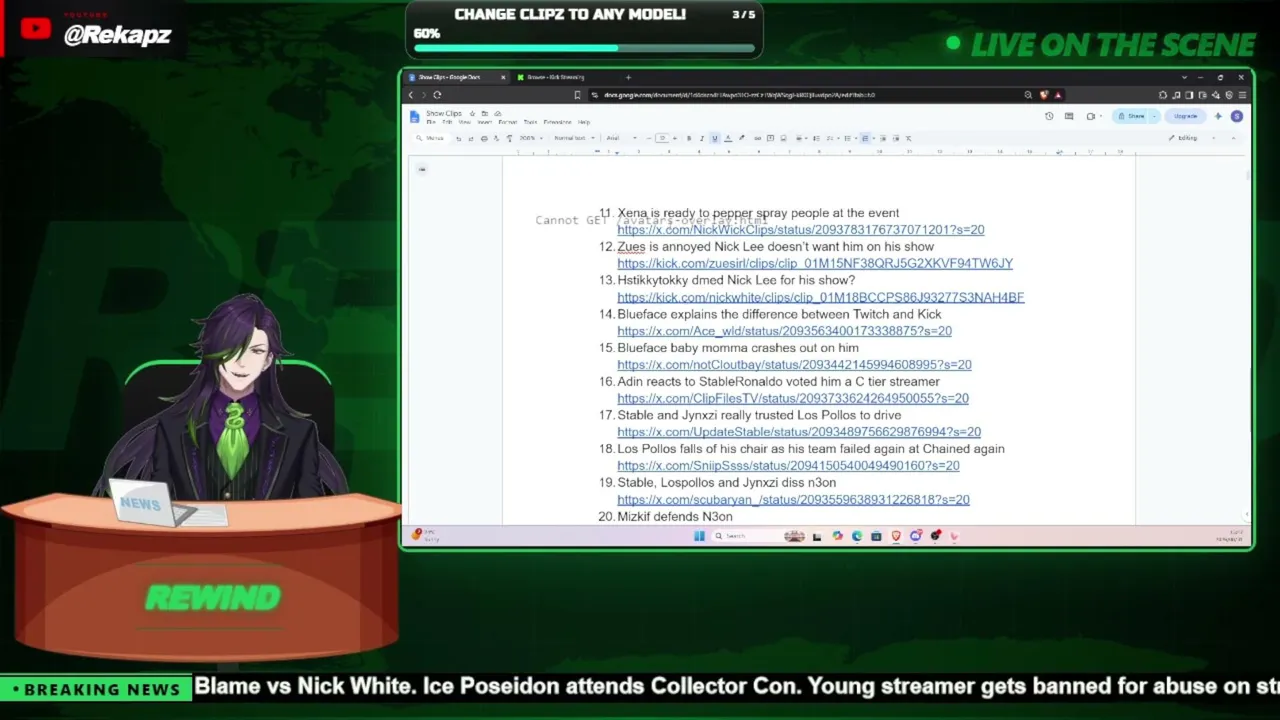Open the notCloutbay x.com link
Screen dimensions: 1280x720
(x=794, y=365)
